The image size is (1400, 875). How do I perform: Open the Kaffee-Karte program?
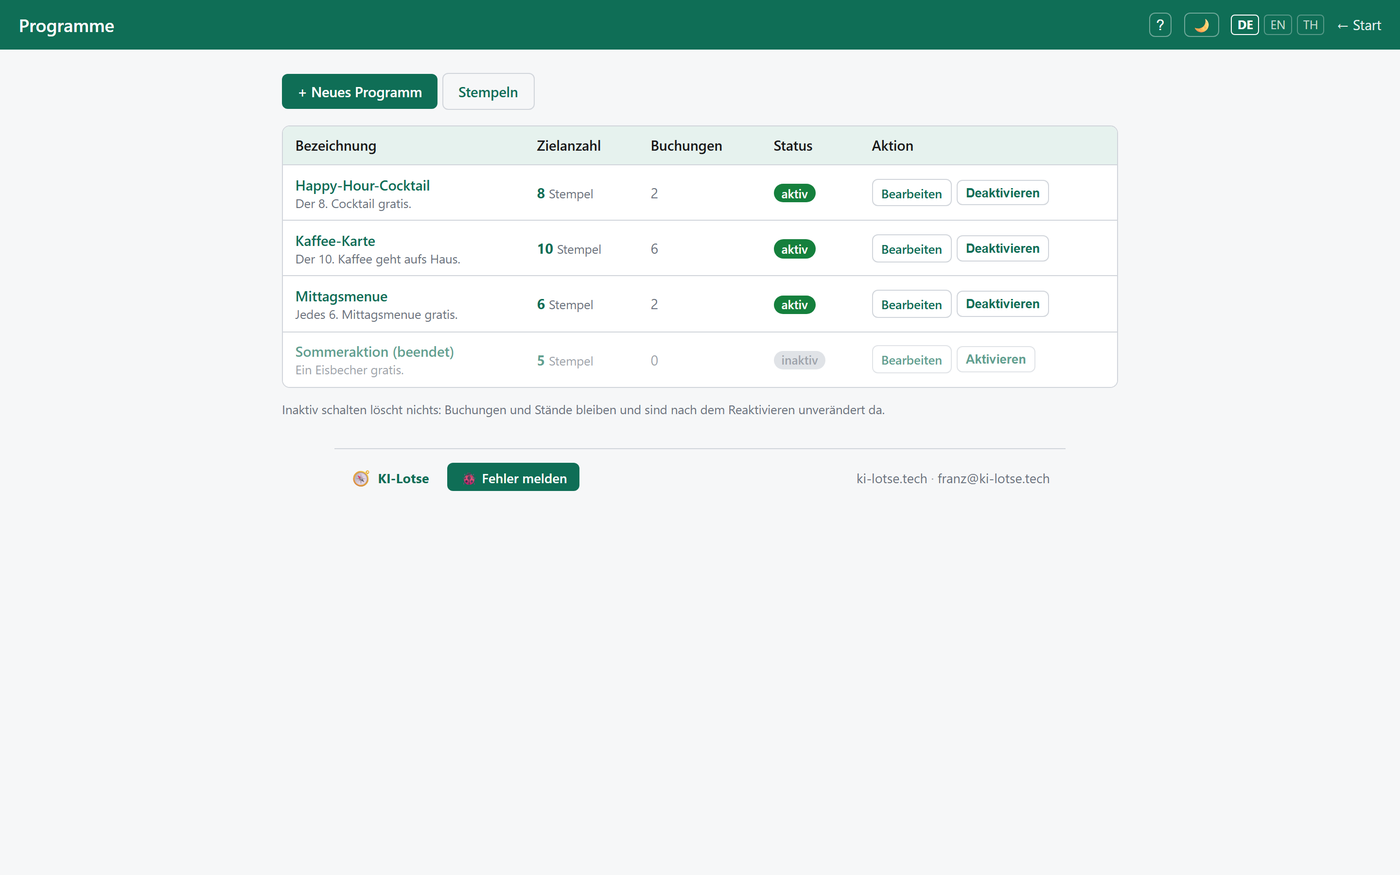(x=335, y=241)
